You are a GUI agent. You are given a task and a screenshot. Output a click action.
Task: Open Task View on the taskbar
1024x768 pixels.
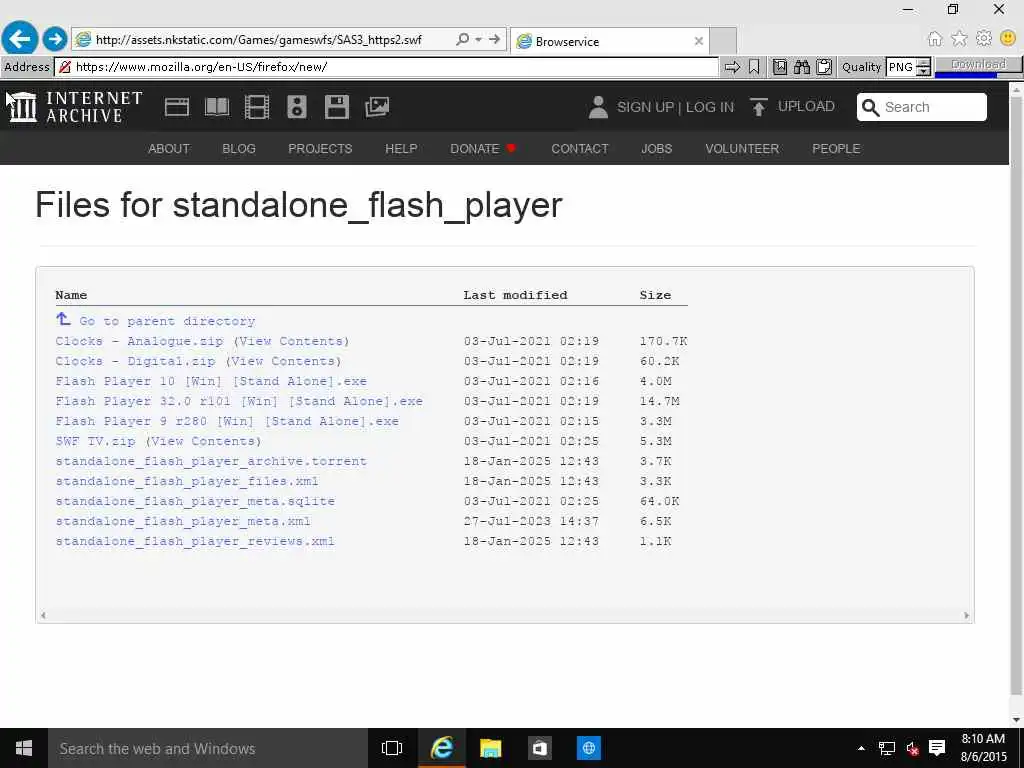(x=392, y=748)
